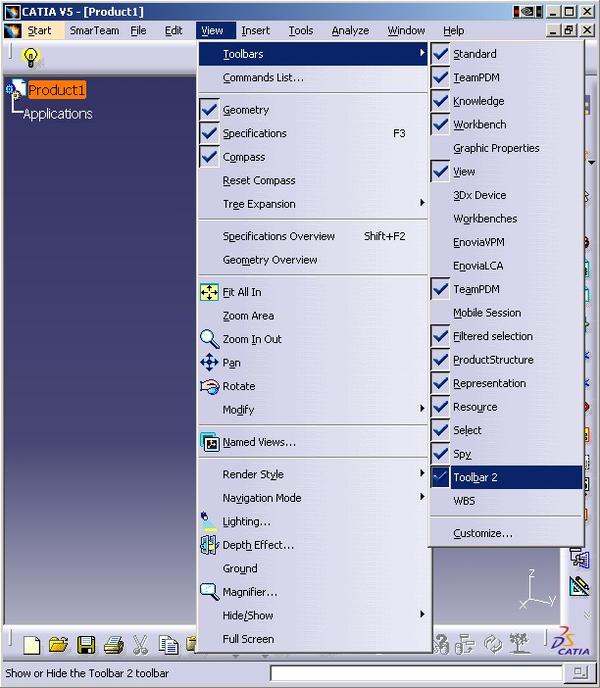Select the Product1 tree node label
The image size is (600, 688).
57,90
